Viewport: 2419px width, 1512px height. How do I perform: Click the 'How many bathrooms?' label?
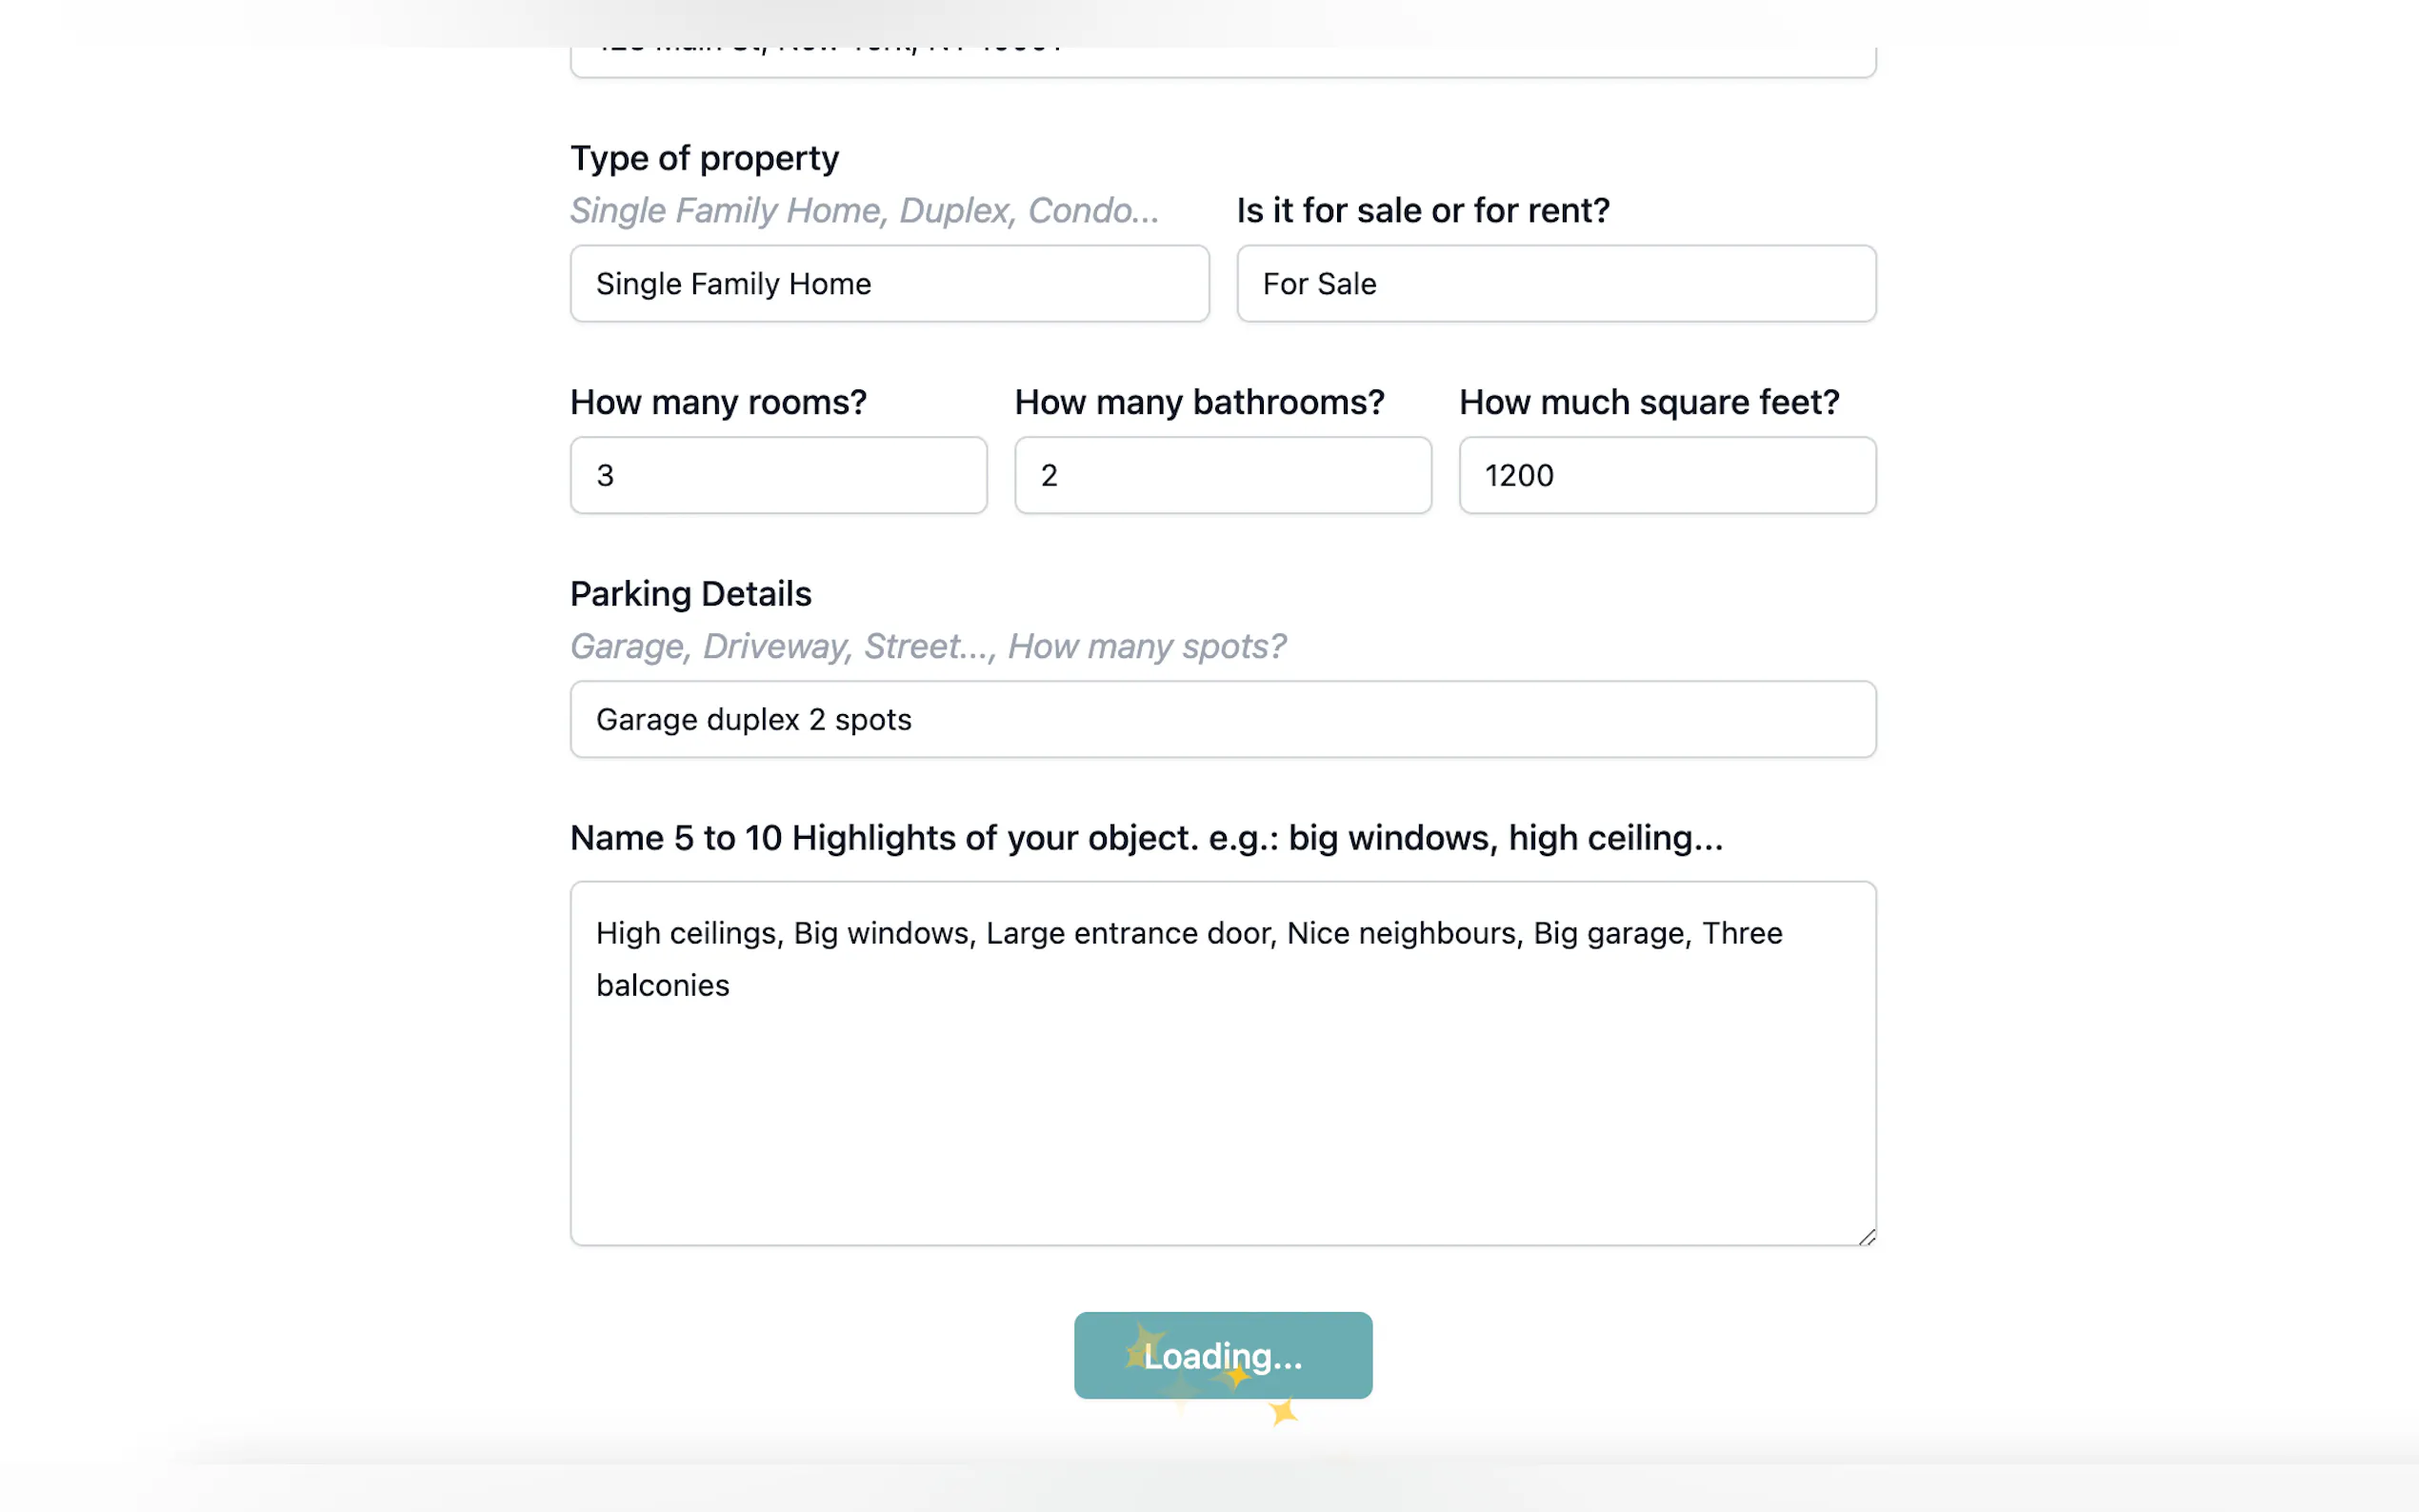click(x=1199, y=402)
